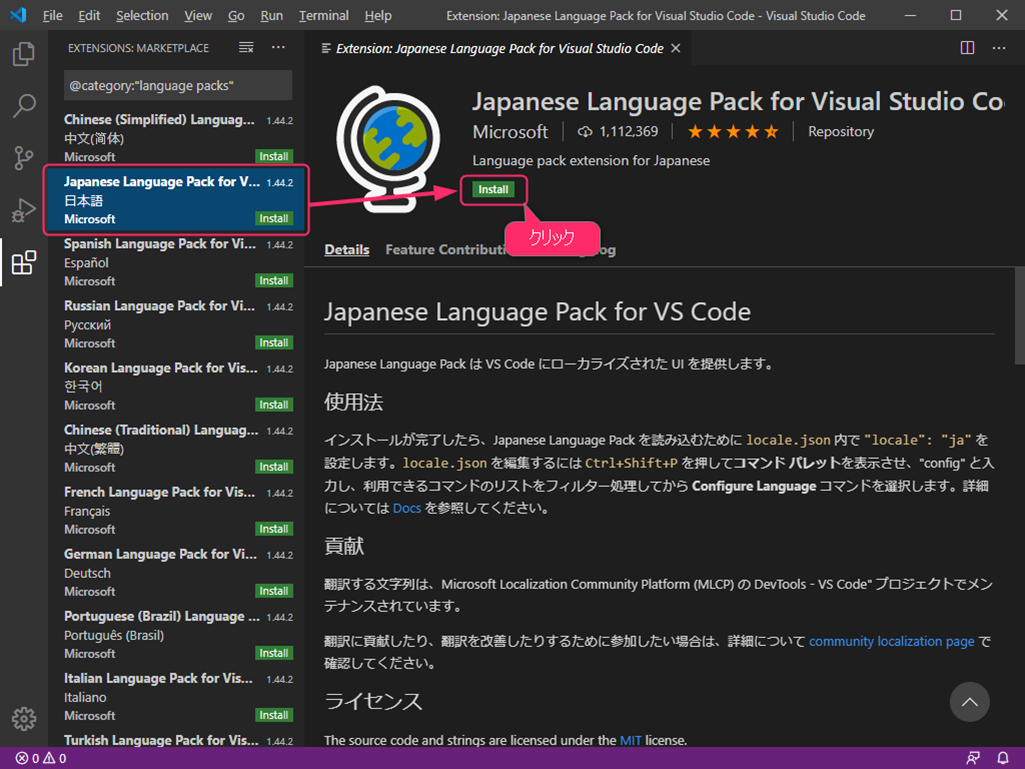The width and height of the screenshot is (1025, 769).
Task: Install the Korean Language Pack
Action: click(x=274, y=405)
